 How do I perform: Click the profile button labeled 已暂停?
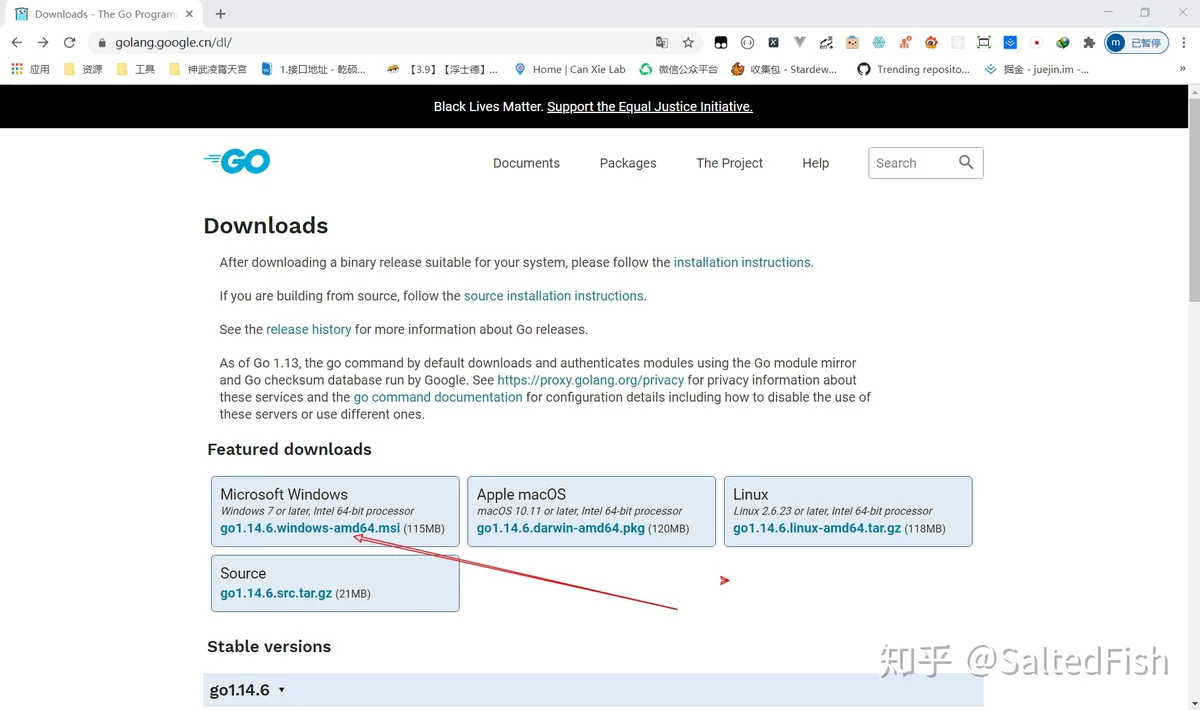1136,43
